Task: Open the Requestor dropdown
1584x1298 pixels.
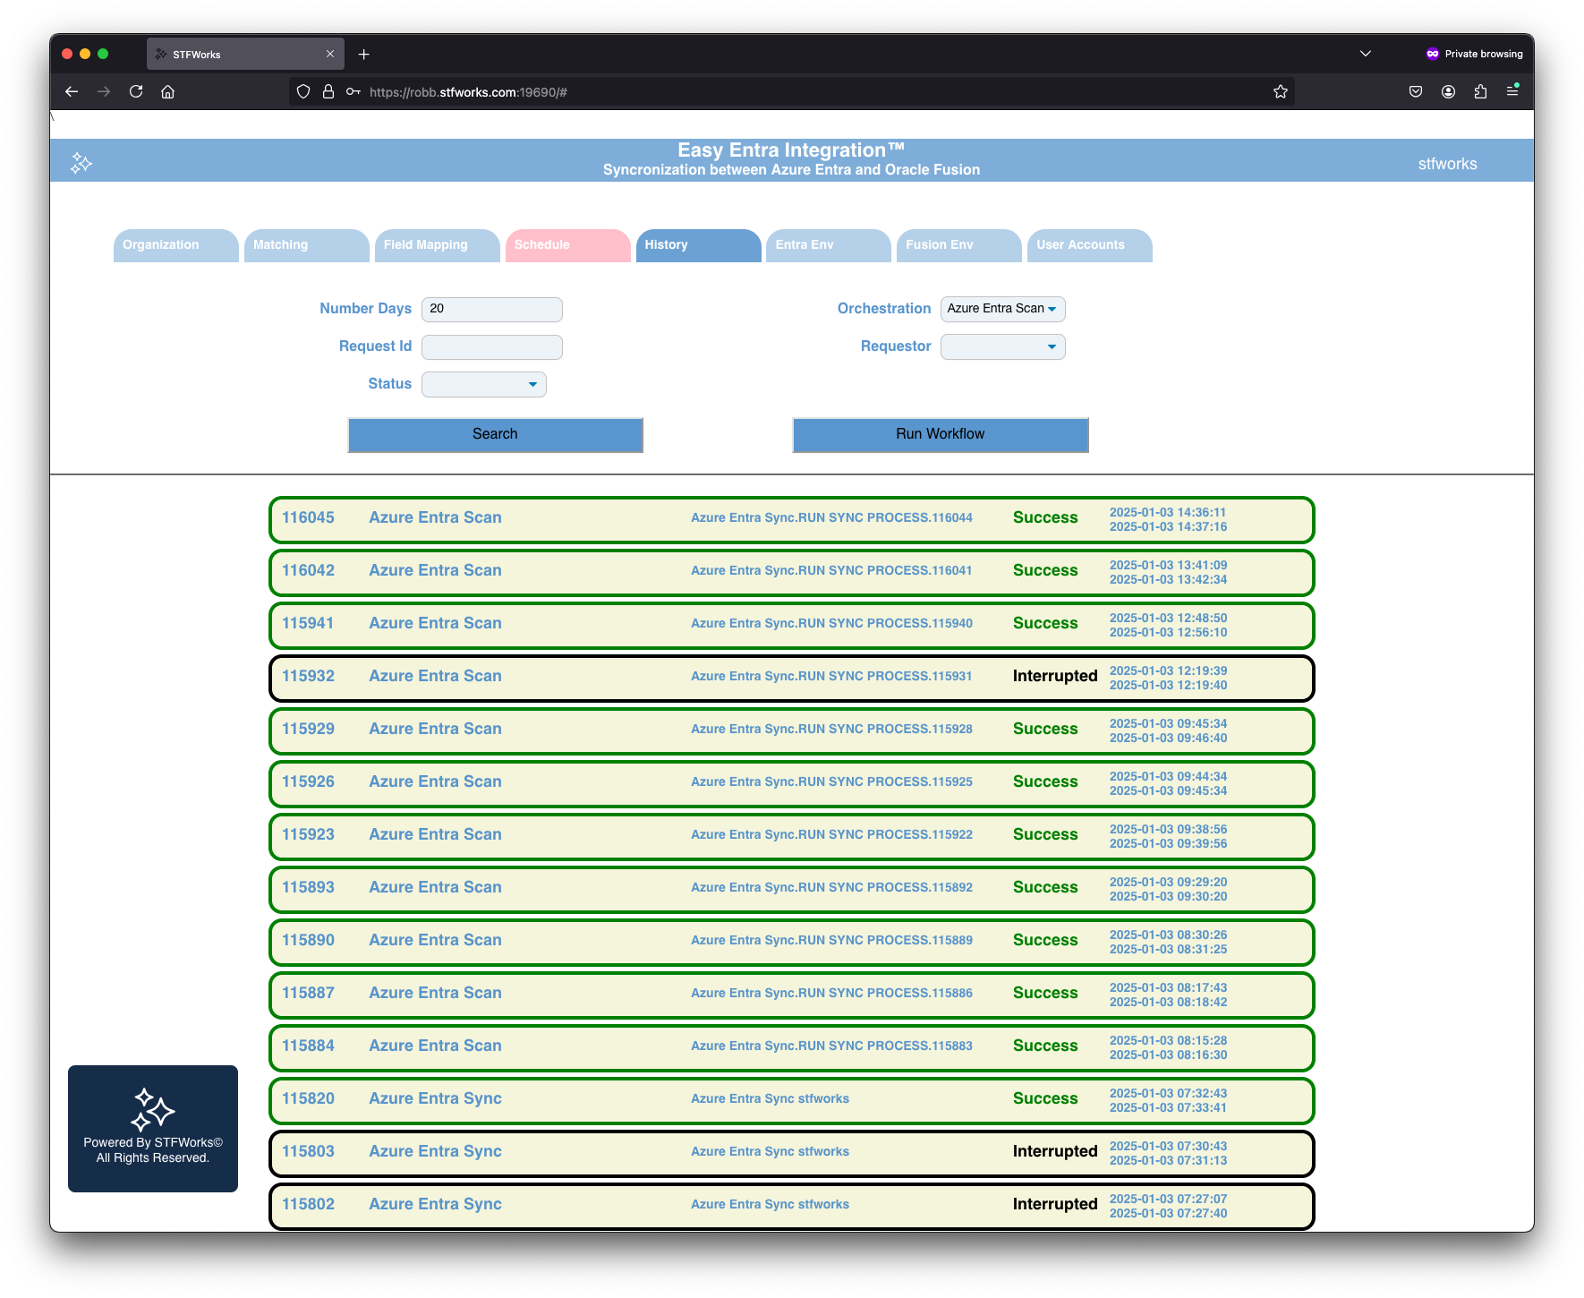Action: click(1002, 347)
